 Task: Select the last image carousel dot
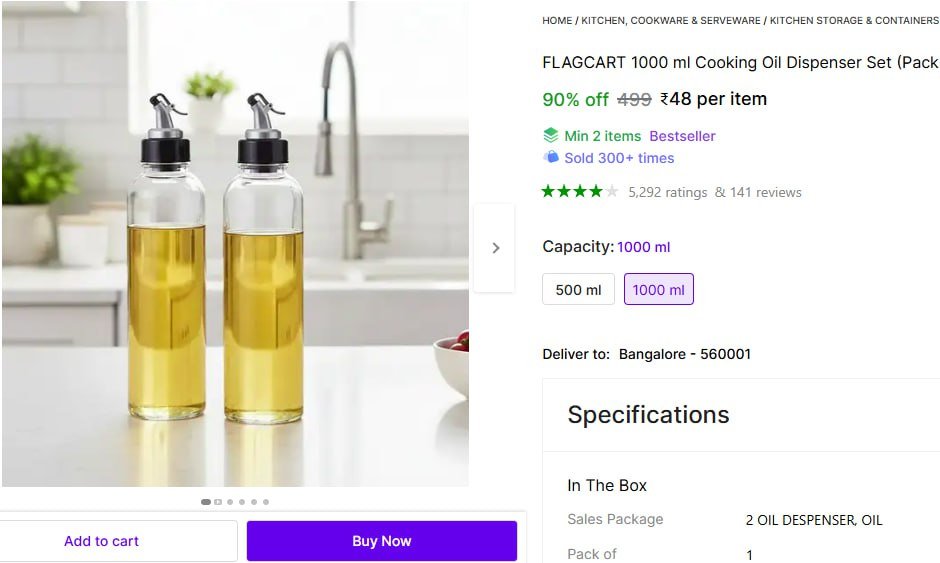pos(266,502)
